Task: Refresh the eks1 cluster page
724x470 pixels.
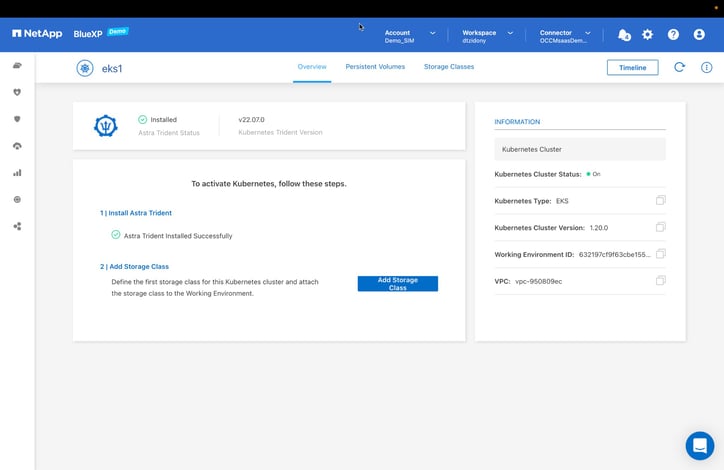Action: tap(679, 68)
